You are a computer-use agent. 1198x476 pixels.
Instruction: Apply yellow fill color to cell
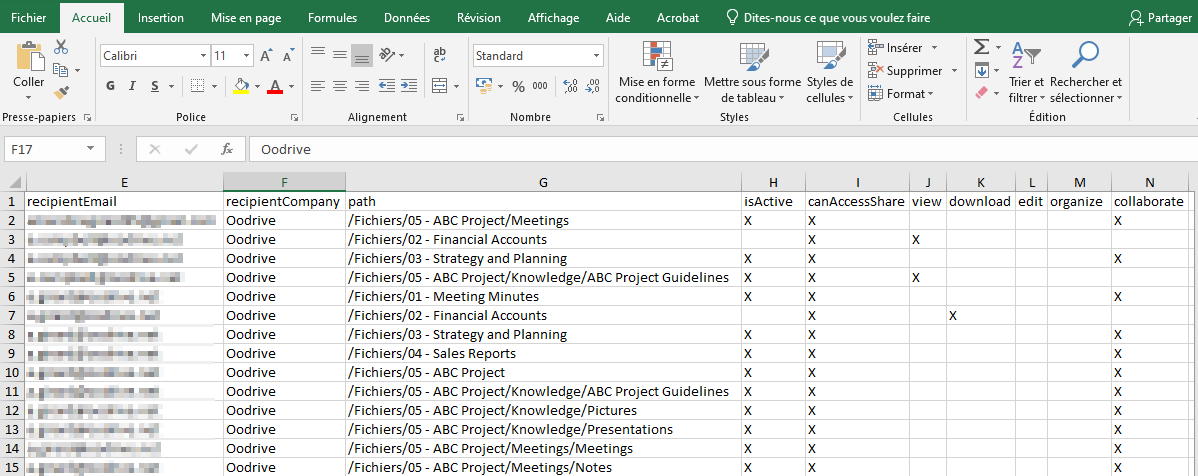click(x=241, y=86)
